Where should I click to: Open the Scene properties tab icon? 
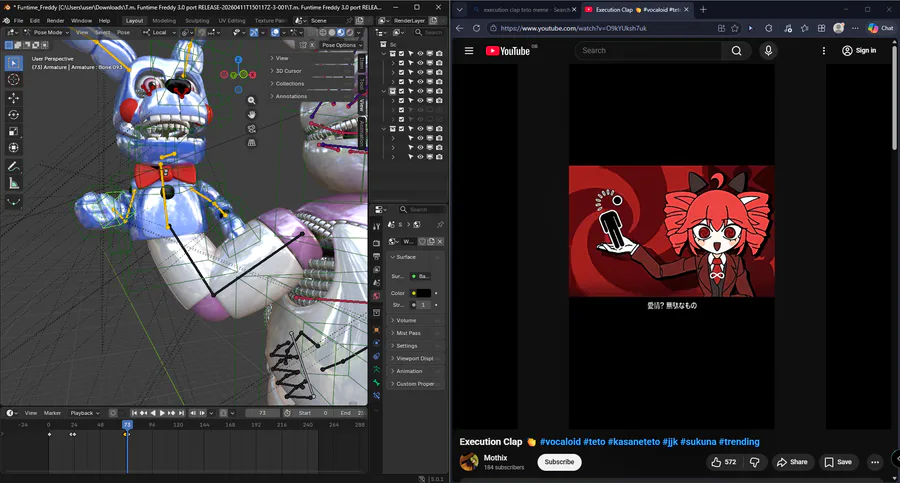coord(377,283)
